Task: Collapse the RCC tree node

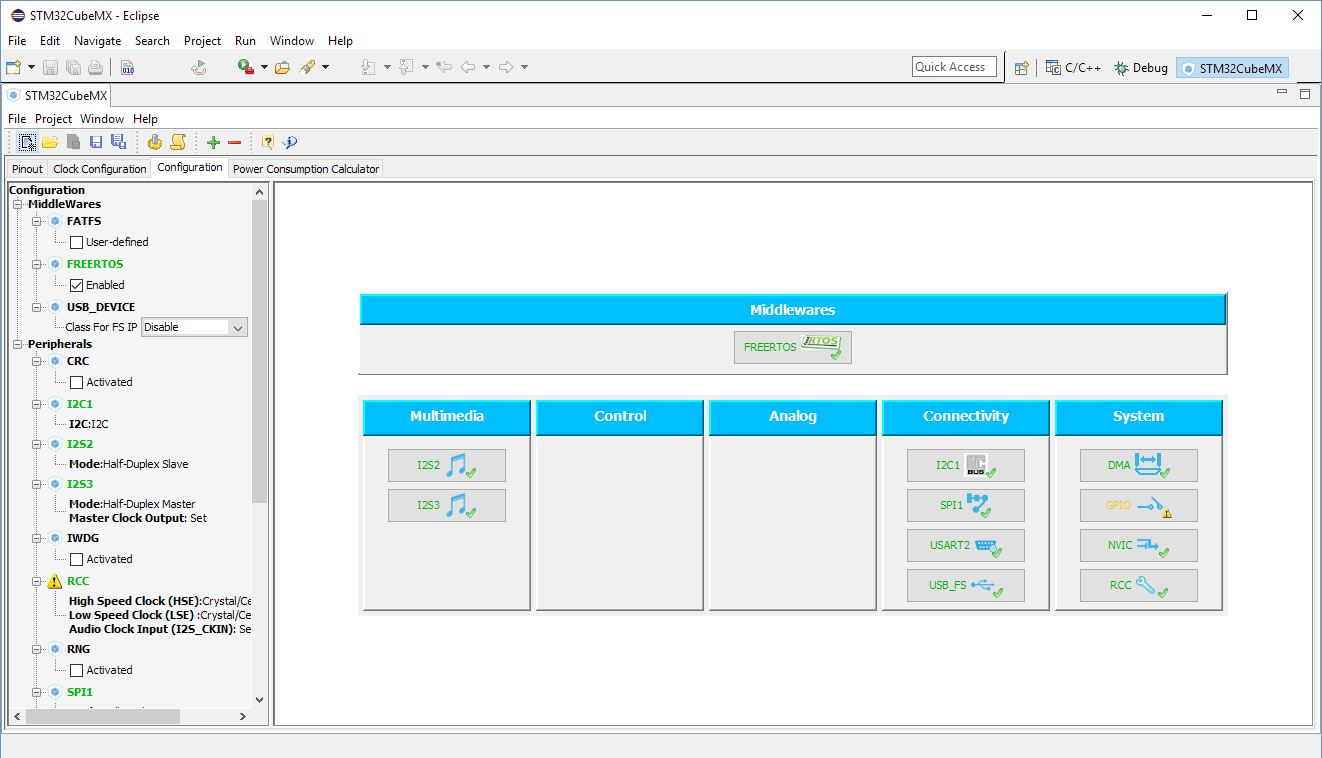Action: click(x=36, y=581)
